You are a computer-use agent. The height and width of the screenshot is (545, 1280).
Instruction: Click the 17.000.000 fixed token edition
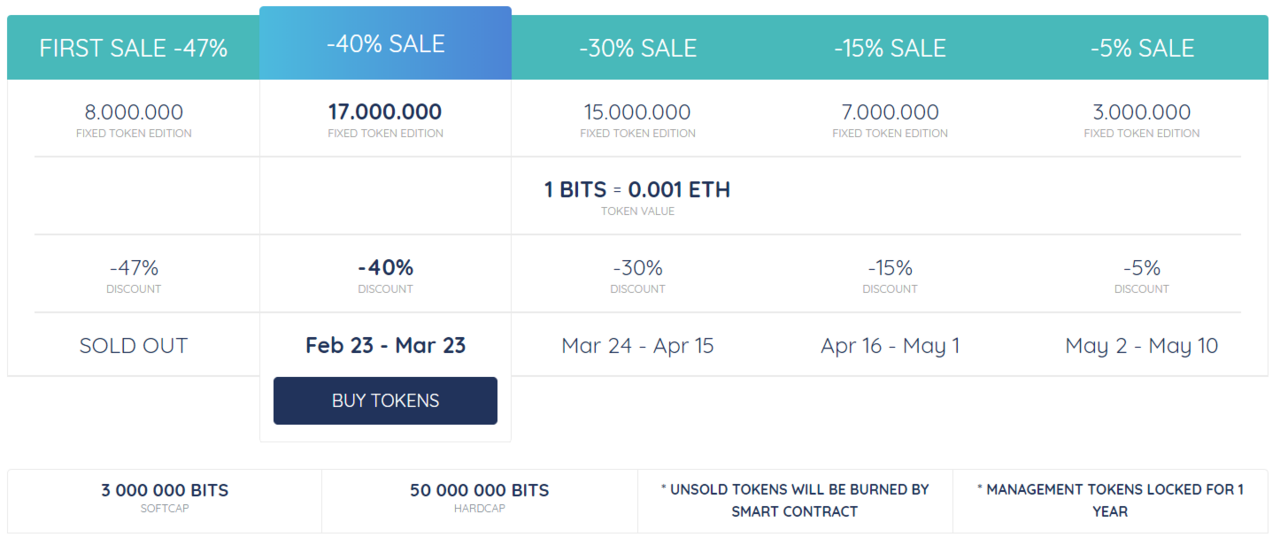(385, 112)
